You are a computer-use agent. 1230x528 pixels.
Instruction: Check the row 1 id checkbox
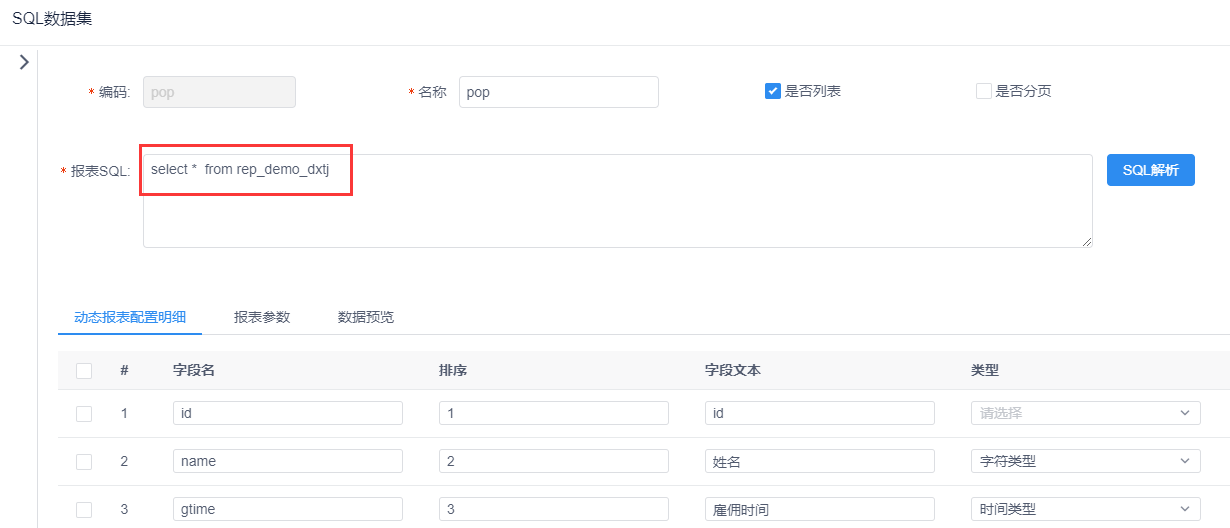[84, 413]
